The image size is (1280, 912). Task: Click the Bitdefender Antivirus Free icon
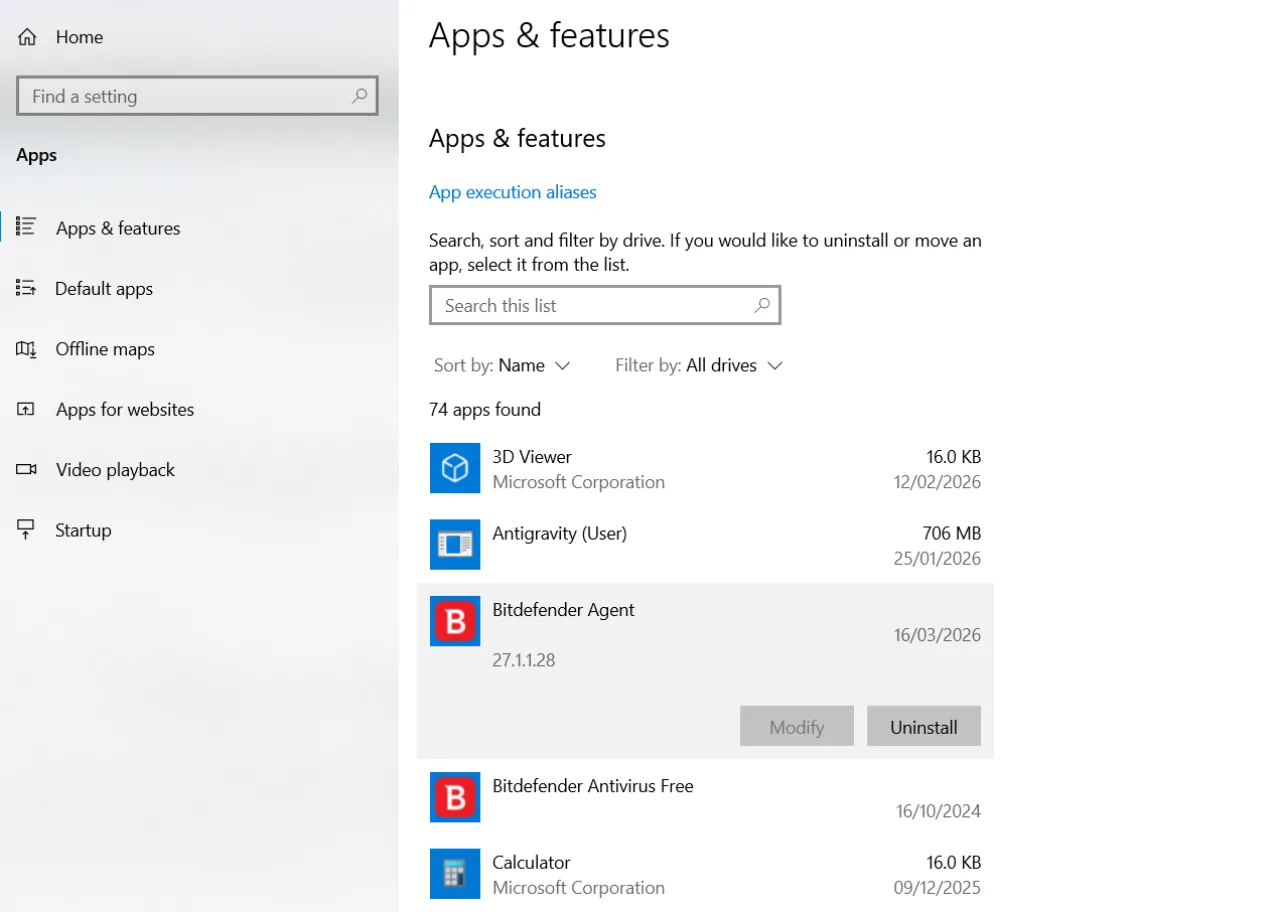pos(455,797)
